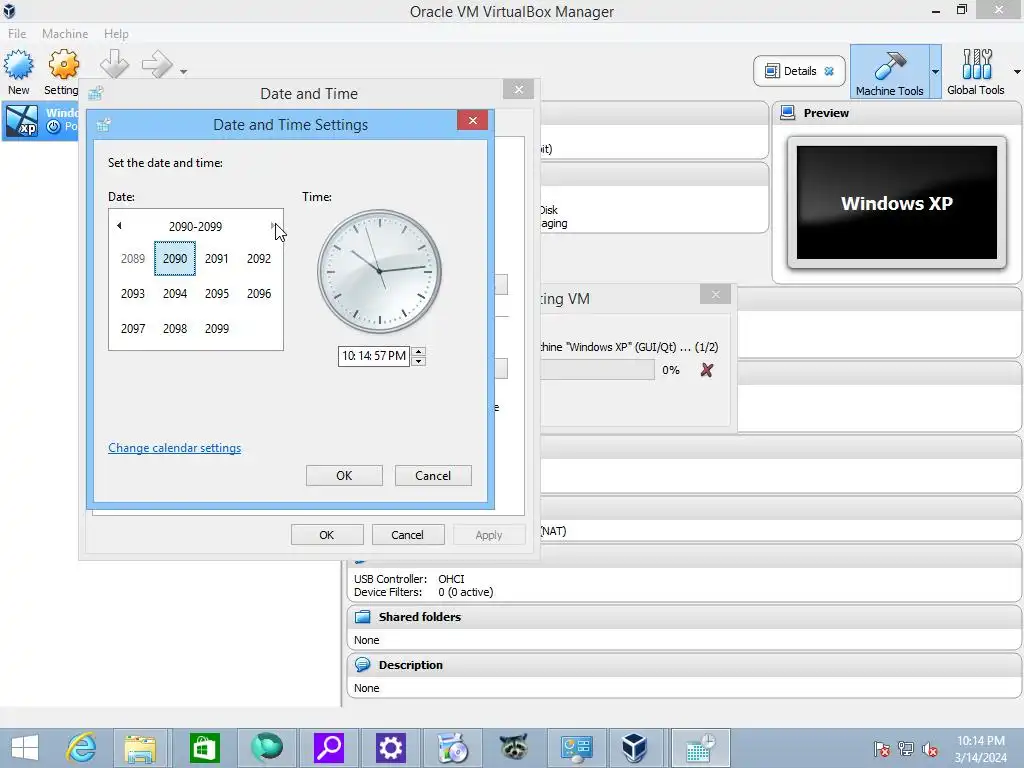Close the Details tool with its X icon
The image size is (1024, 768).
click(x=829, y=71)
